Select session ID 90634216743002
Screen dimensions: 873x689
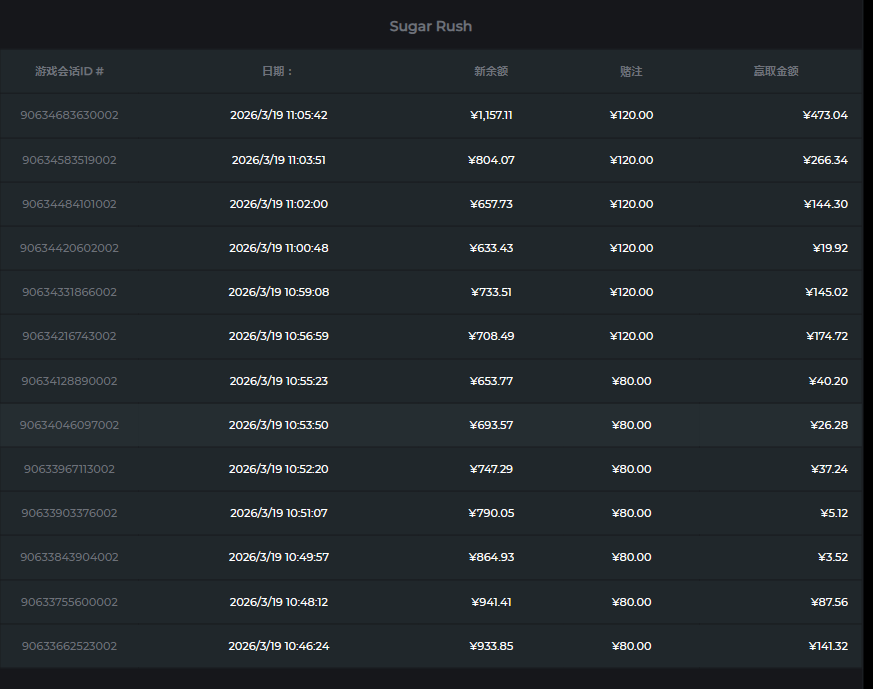69,336
